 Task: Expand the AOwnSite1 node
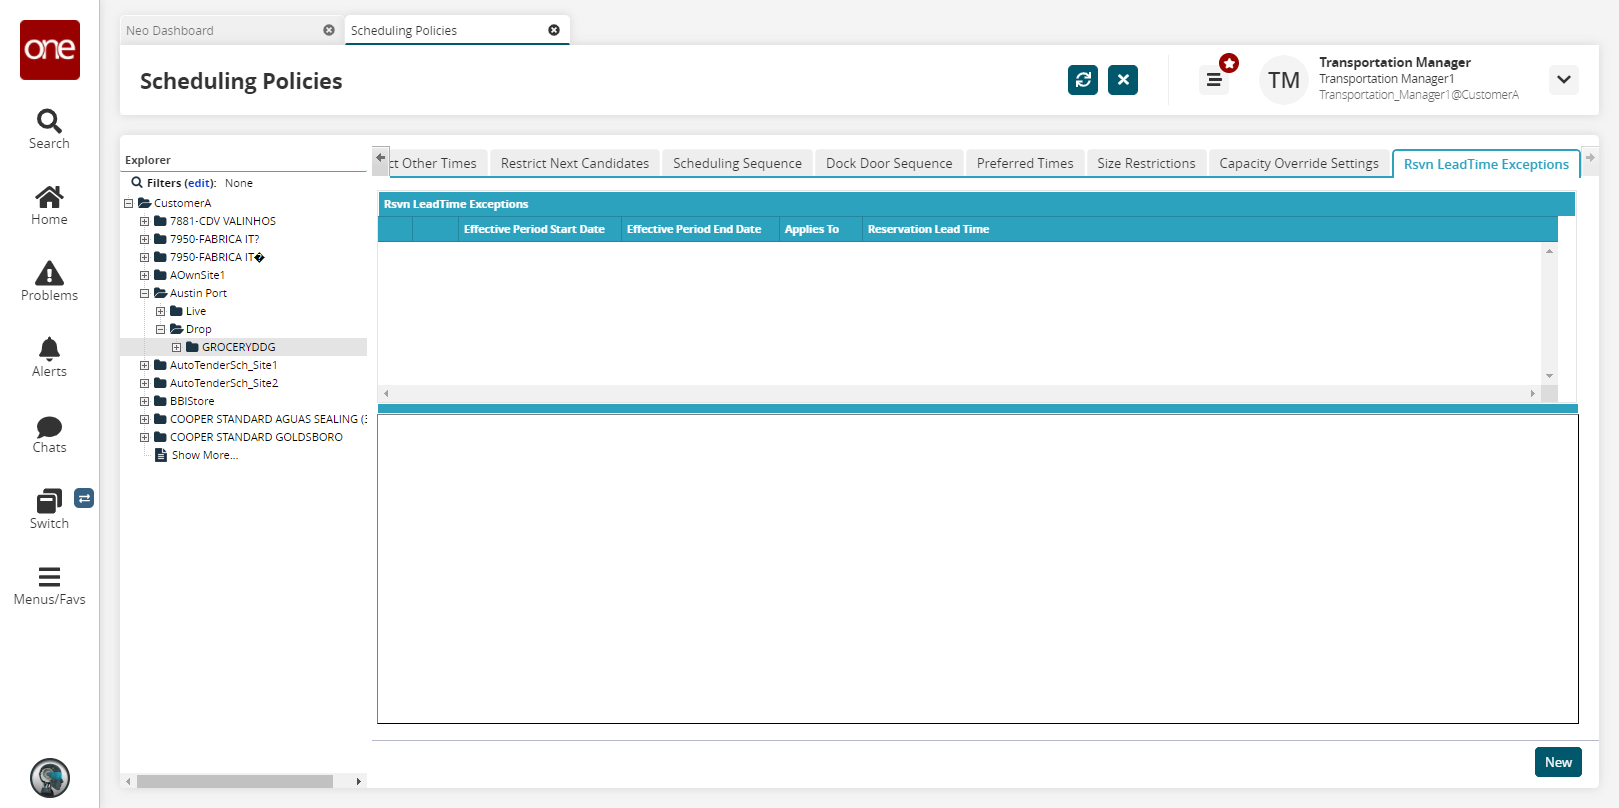click(x=144, y=275)
